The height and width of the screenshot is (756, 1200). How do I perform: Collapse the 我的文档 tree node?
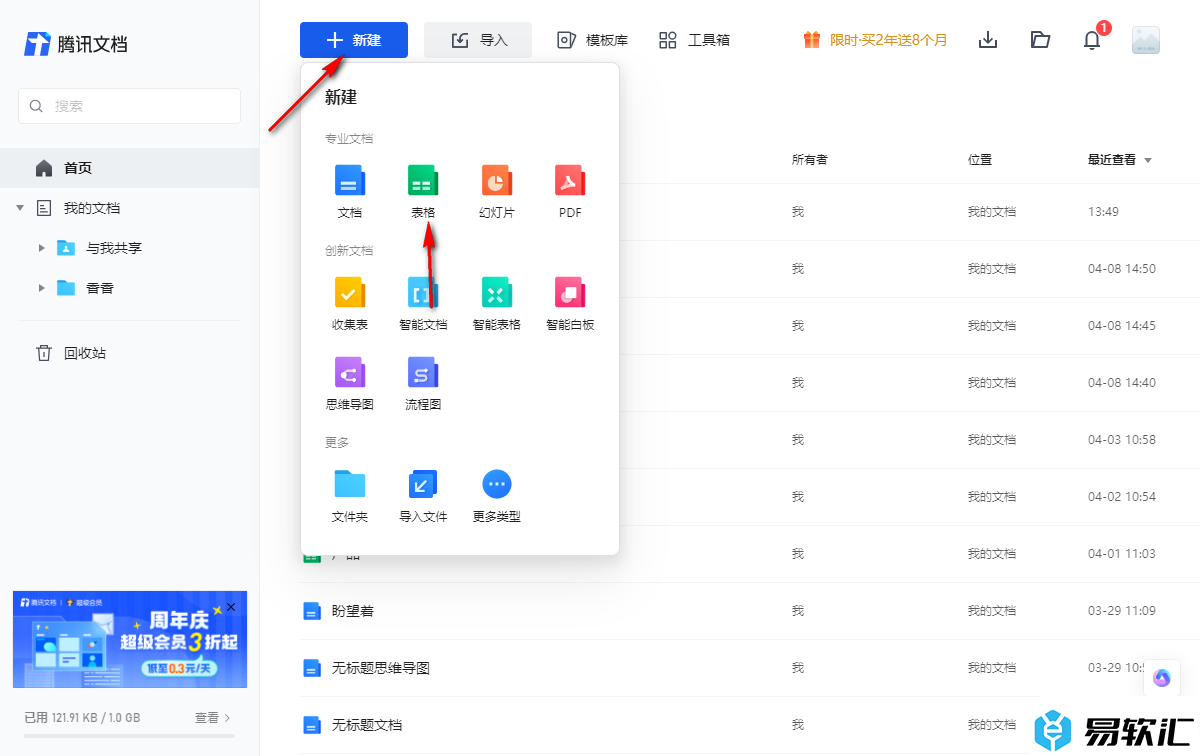20,208
